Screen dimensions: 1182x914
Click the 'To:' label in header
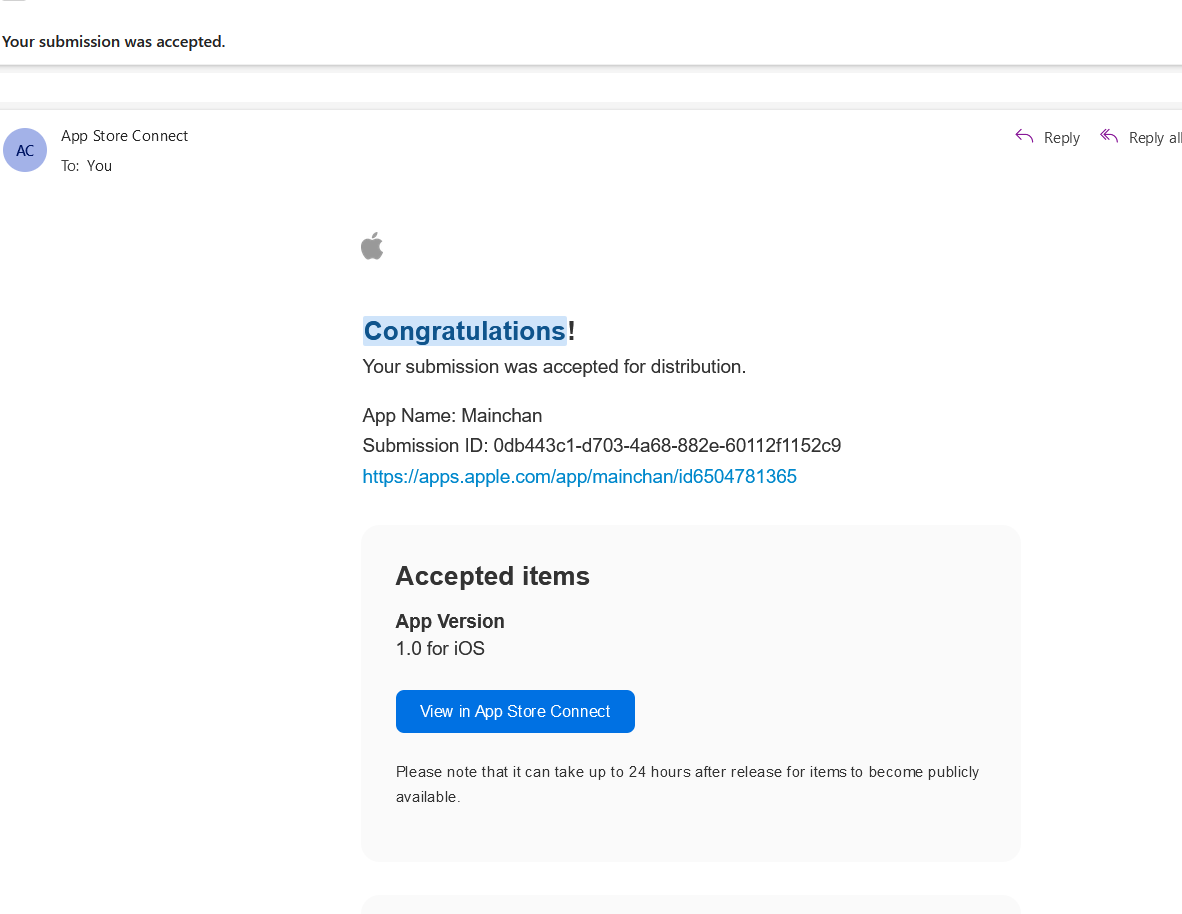[x=70, y=166]
